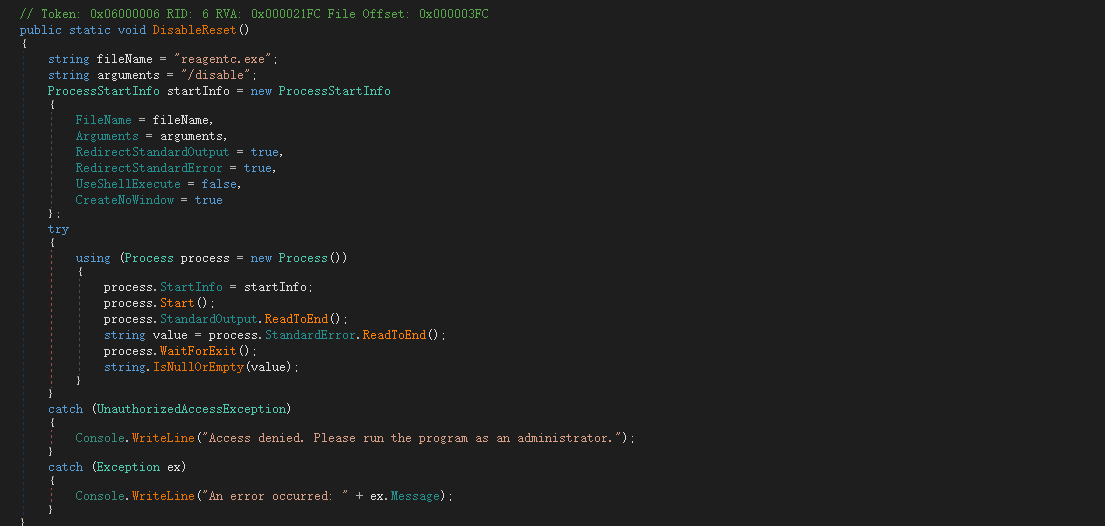The width and height of the screenshot is (1105, 526).
Task: Click the IsNullOrEmpty method
Action: 198,367
